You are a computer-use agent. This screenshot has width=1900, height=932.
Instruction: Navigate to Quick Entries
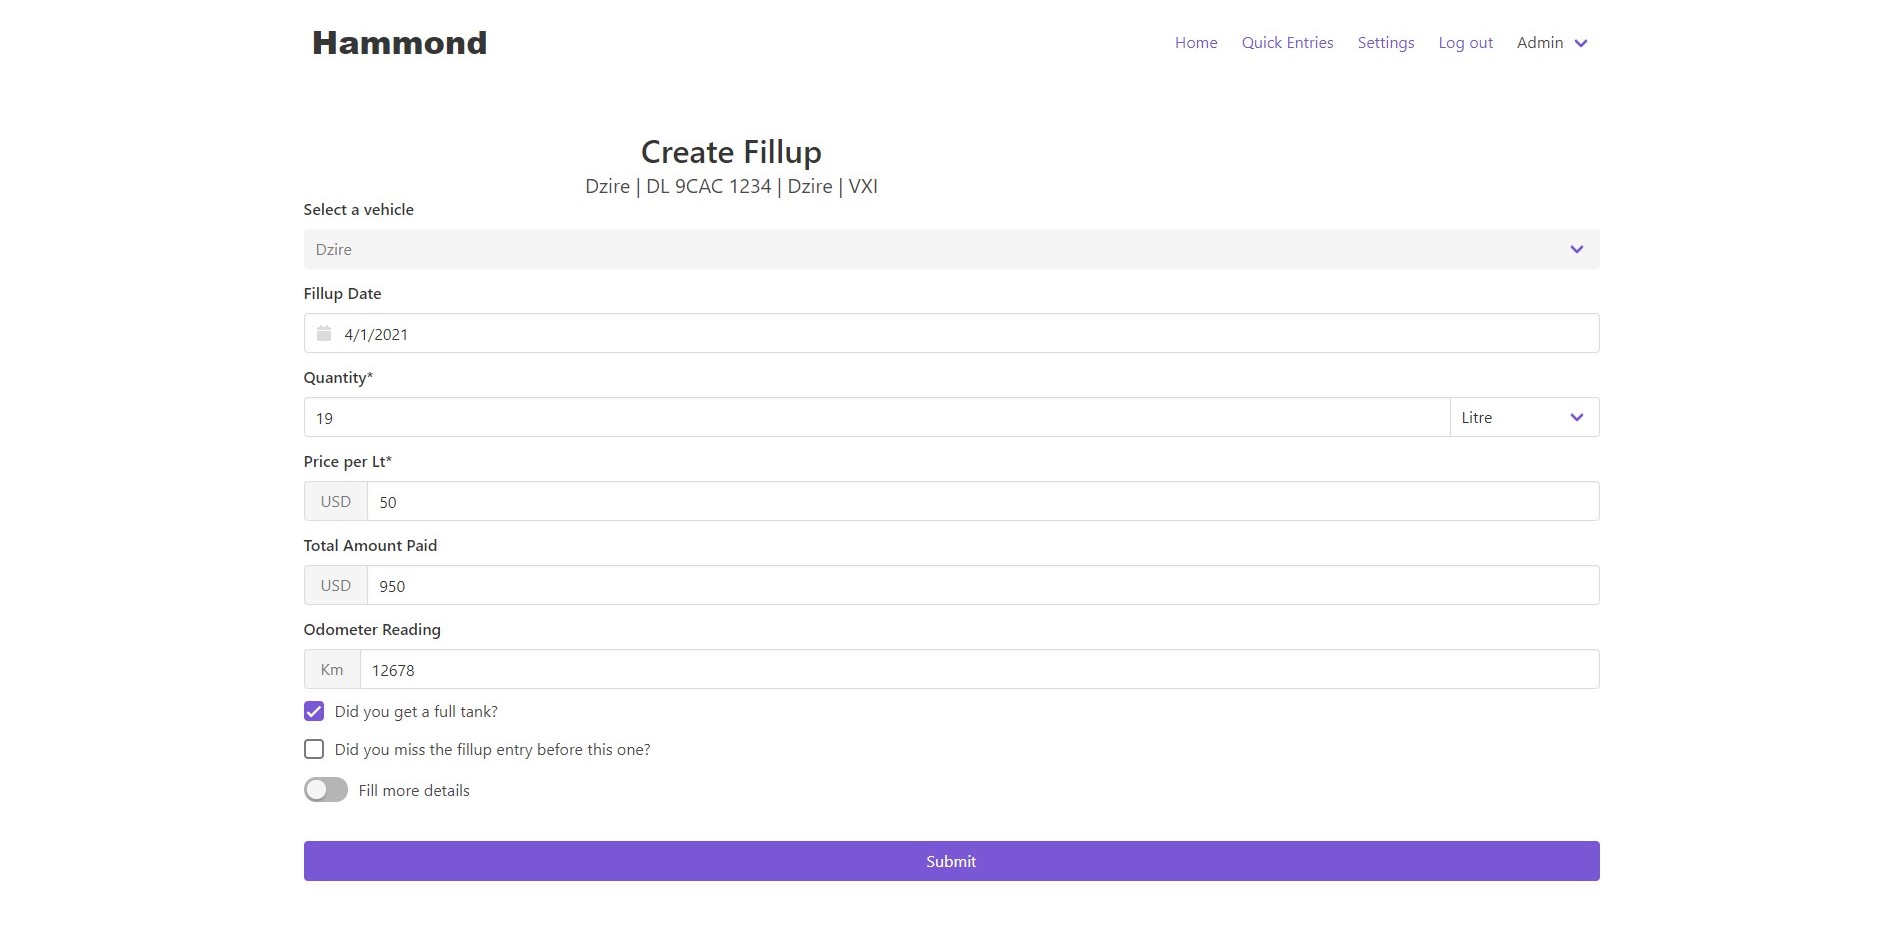pos(1287,43)
